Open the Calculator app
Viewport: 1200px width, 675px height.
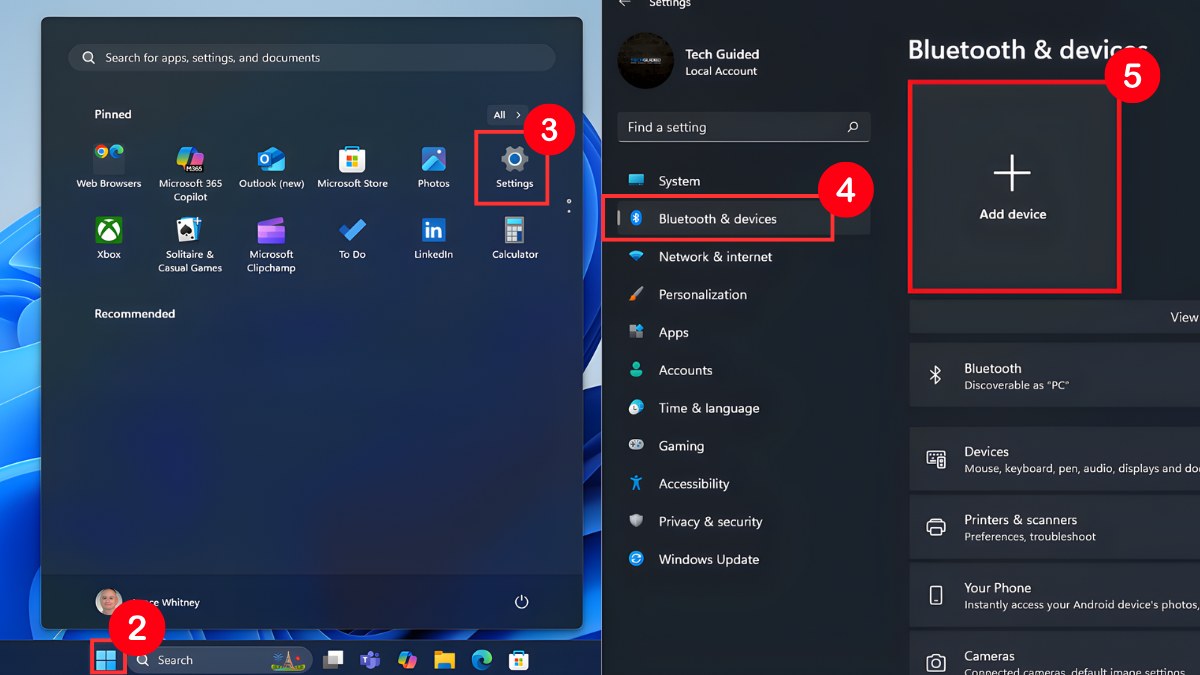tap(515, 238)
